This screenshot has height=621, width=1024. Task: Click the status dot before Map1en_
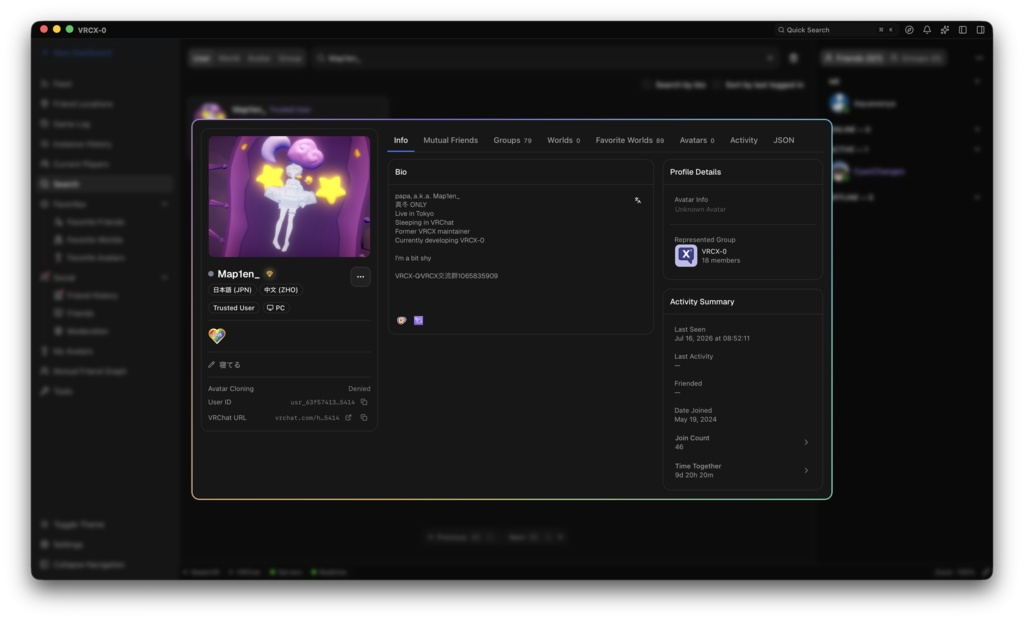(210, 274)
